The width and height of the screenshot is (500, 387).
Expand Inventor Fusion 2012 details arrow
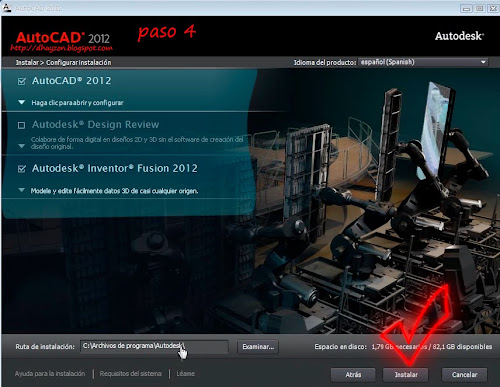pos(22,190)
